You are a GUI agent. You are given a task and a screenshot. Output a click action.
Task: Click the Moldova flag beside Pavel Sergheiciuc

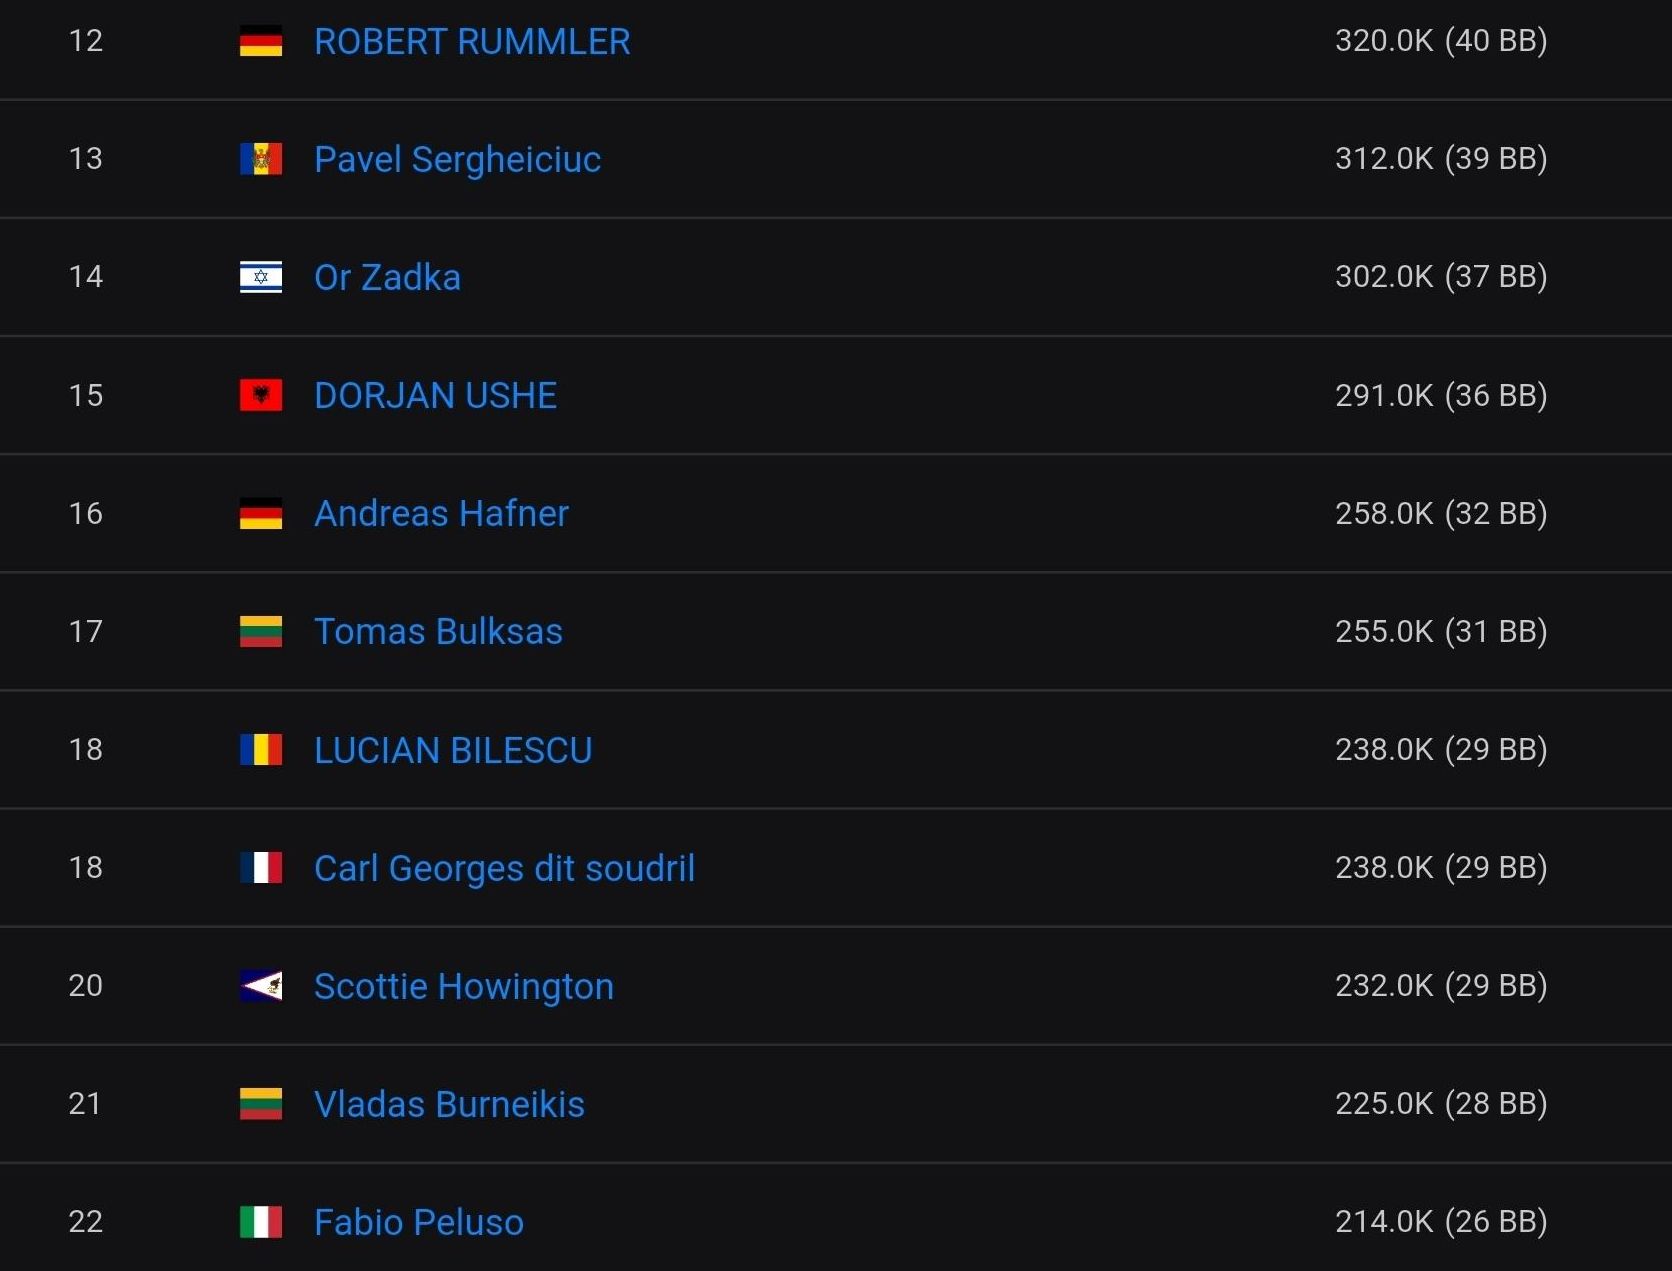click(261, 160)
